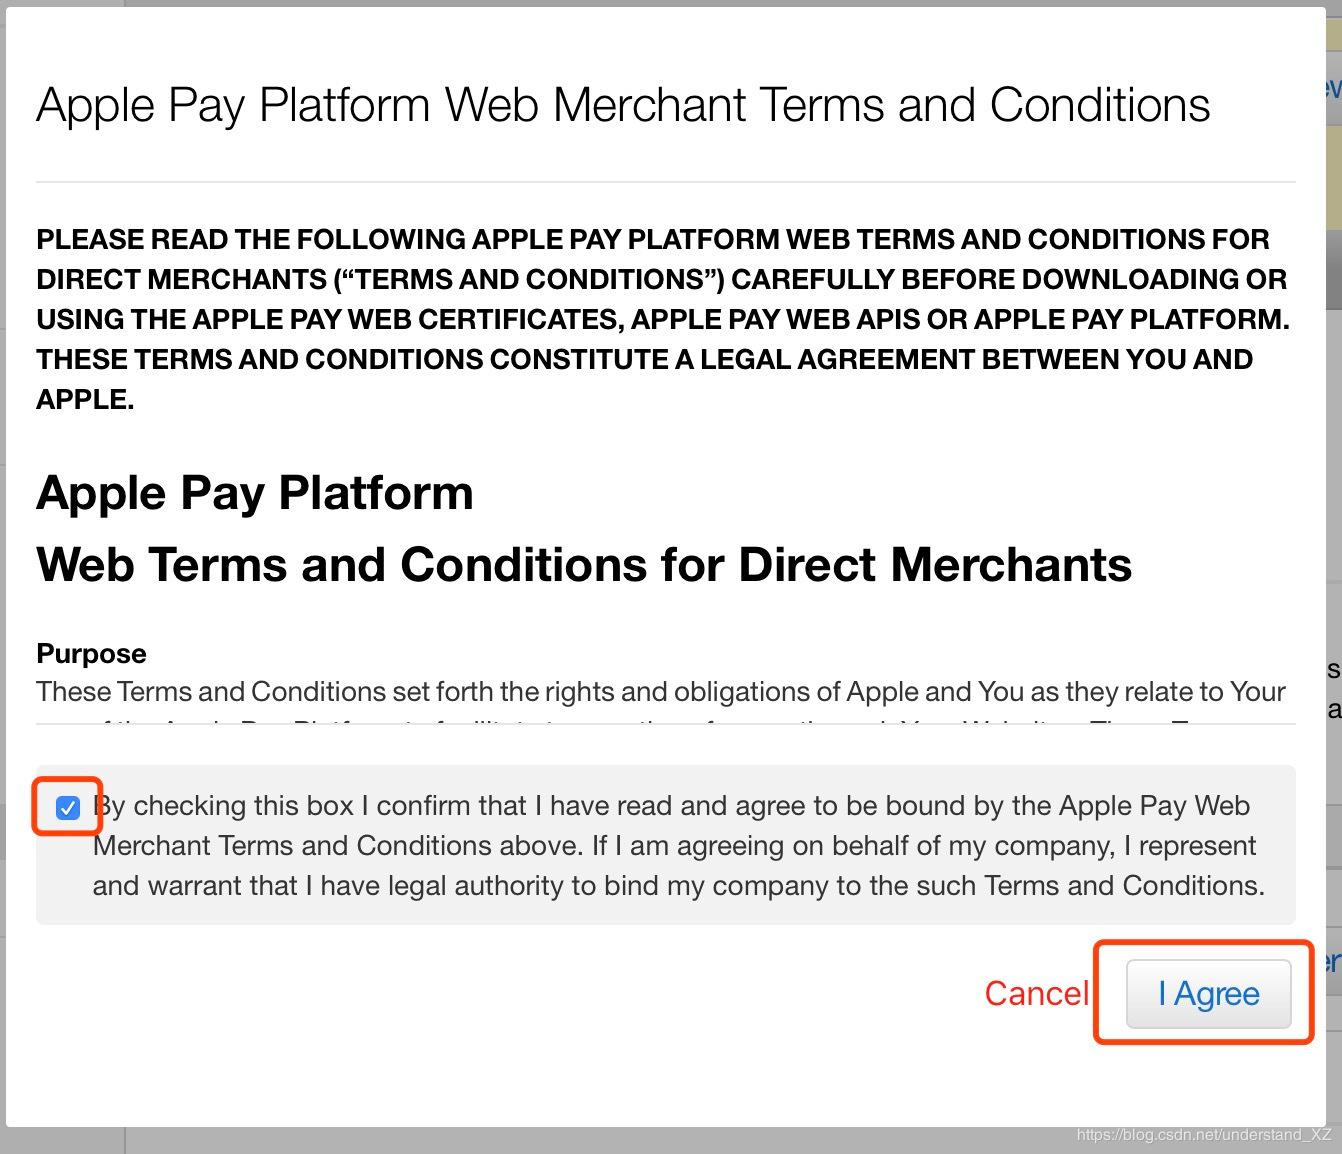Click the 'USING THE APPLE PAY WEB CERTIFICATES' line

click(x=662, y=320)
